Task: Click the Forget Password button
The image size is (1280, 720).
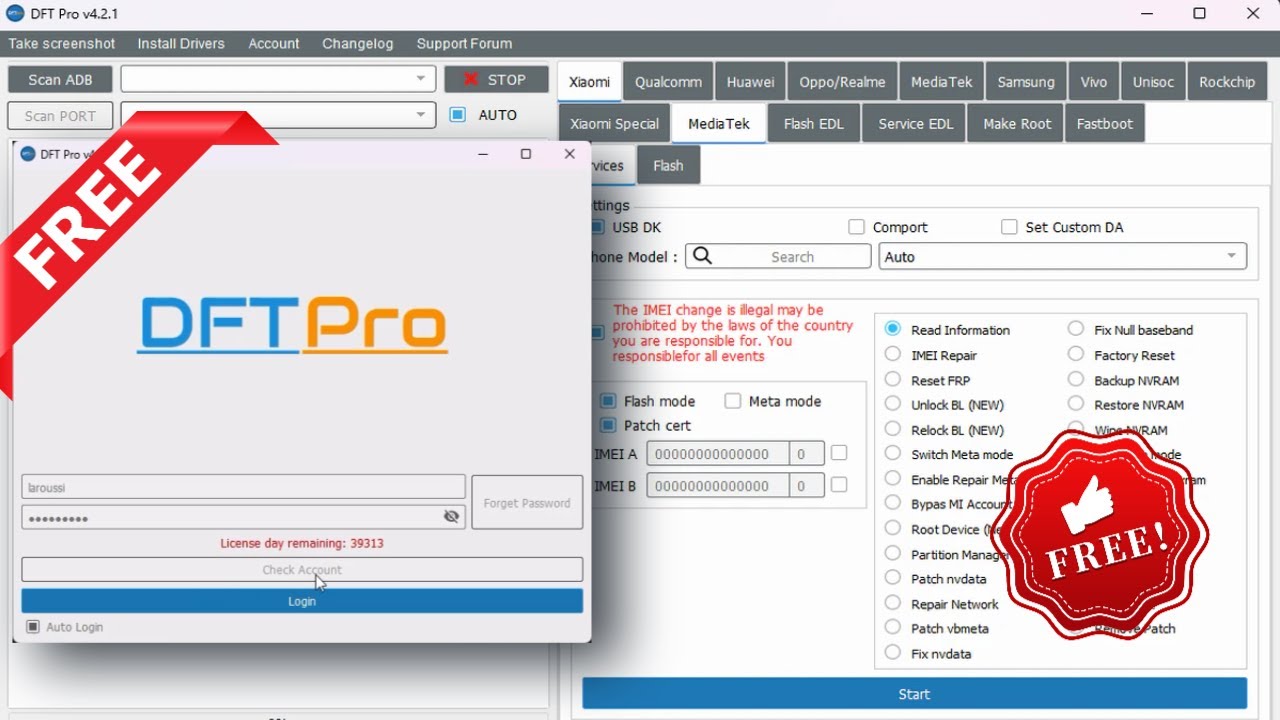Action: [x=527, y=503]
